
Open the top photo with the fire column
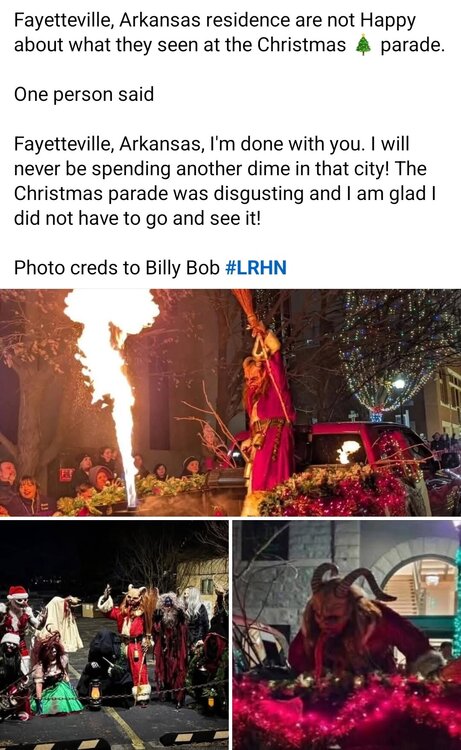[230, 402]
